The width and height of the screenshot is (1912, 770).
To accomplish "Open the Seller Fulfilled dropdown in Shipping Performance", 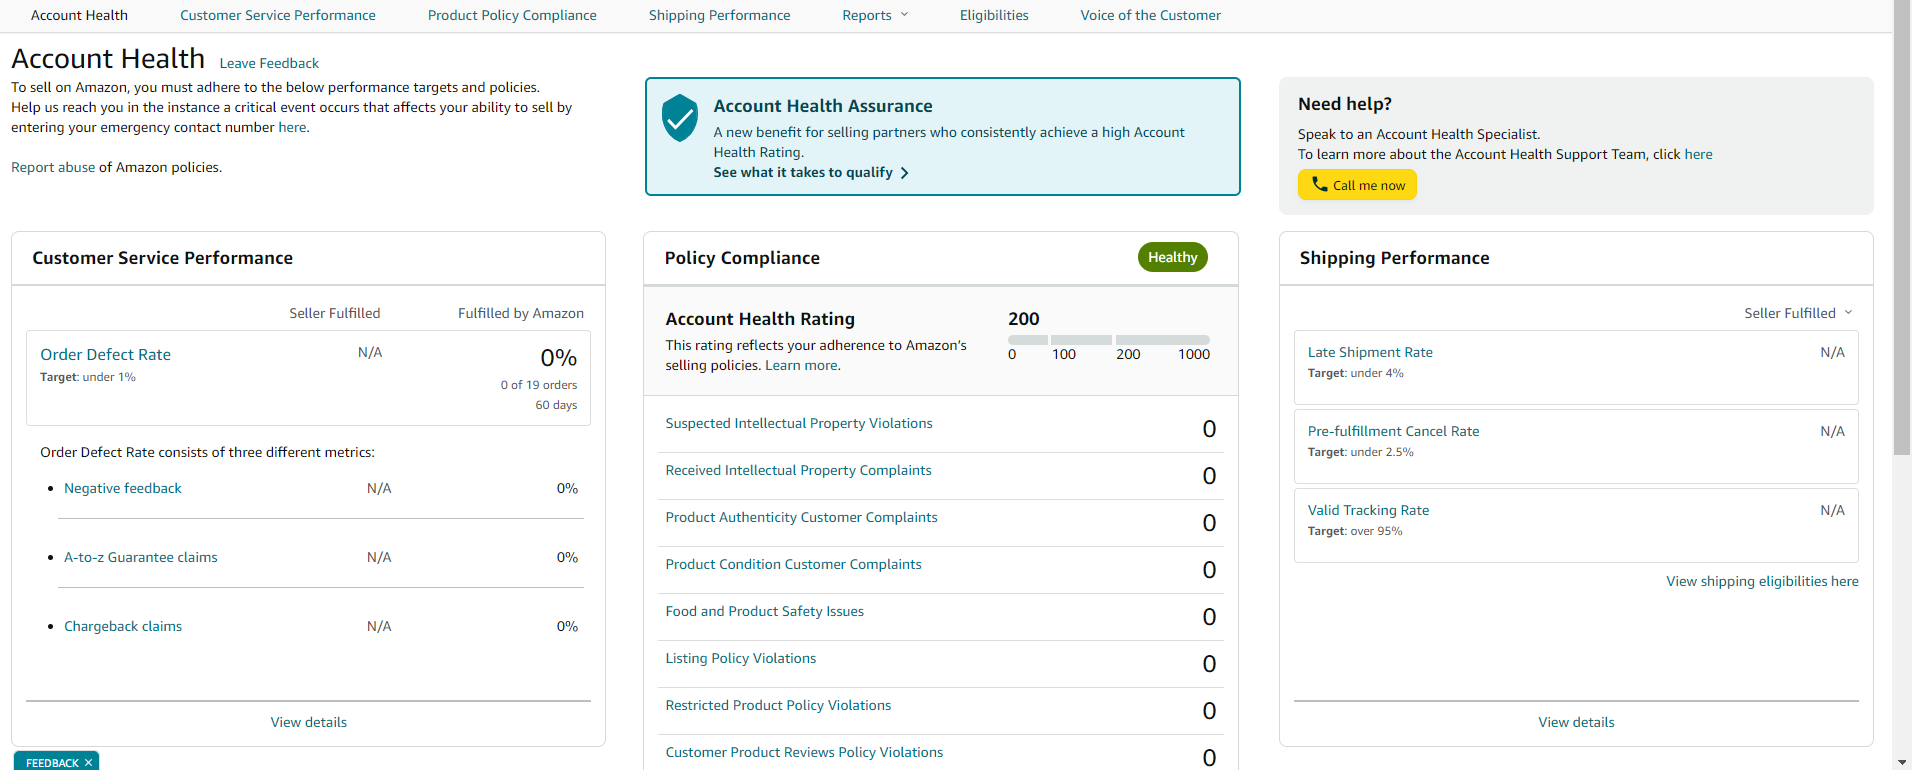I will pyautogui.click(x=1798, y=313).
